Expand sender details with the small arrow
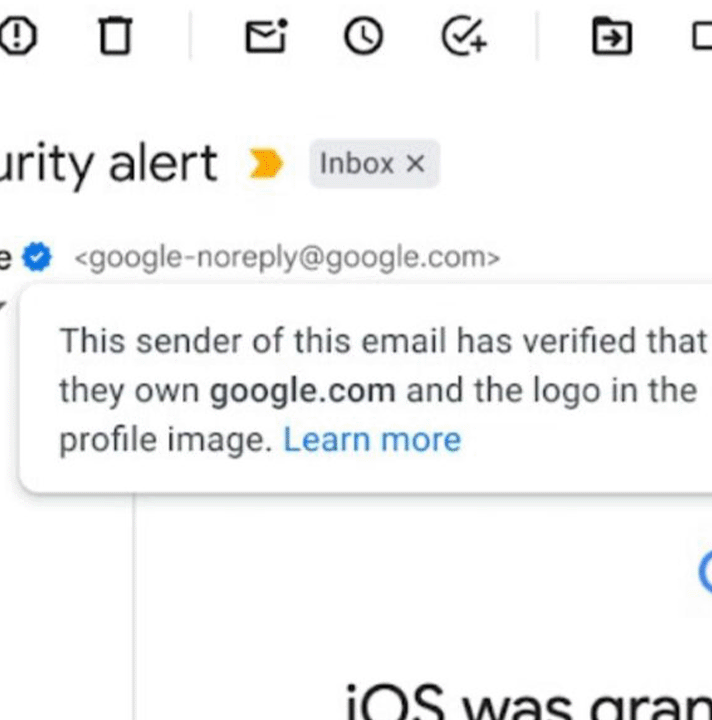Image resolution: width=712 pixels, height=720 pixels. click(x=2, y=305)
